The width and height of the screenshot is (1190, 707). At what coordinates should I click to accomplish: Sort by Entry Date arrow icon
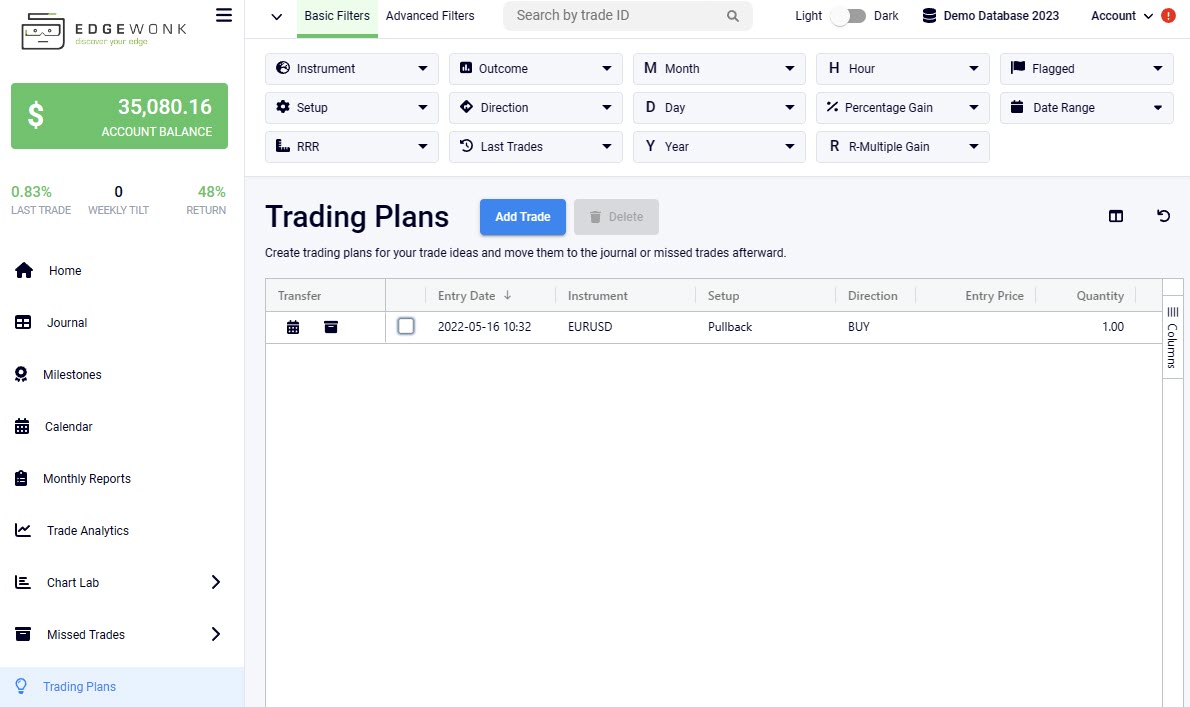[508, 295]
